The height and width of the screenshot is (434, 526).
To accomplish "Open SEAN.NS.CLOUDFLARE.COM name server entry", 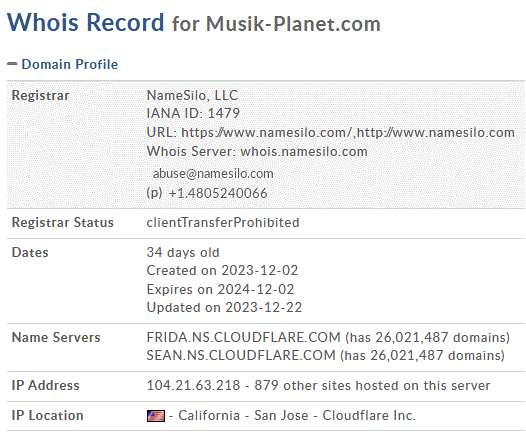I will point(241,355).
